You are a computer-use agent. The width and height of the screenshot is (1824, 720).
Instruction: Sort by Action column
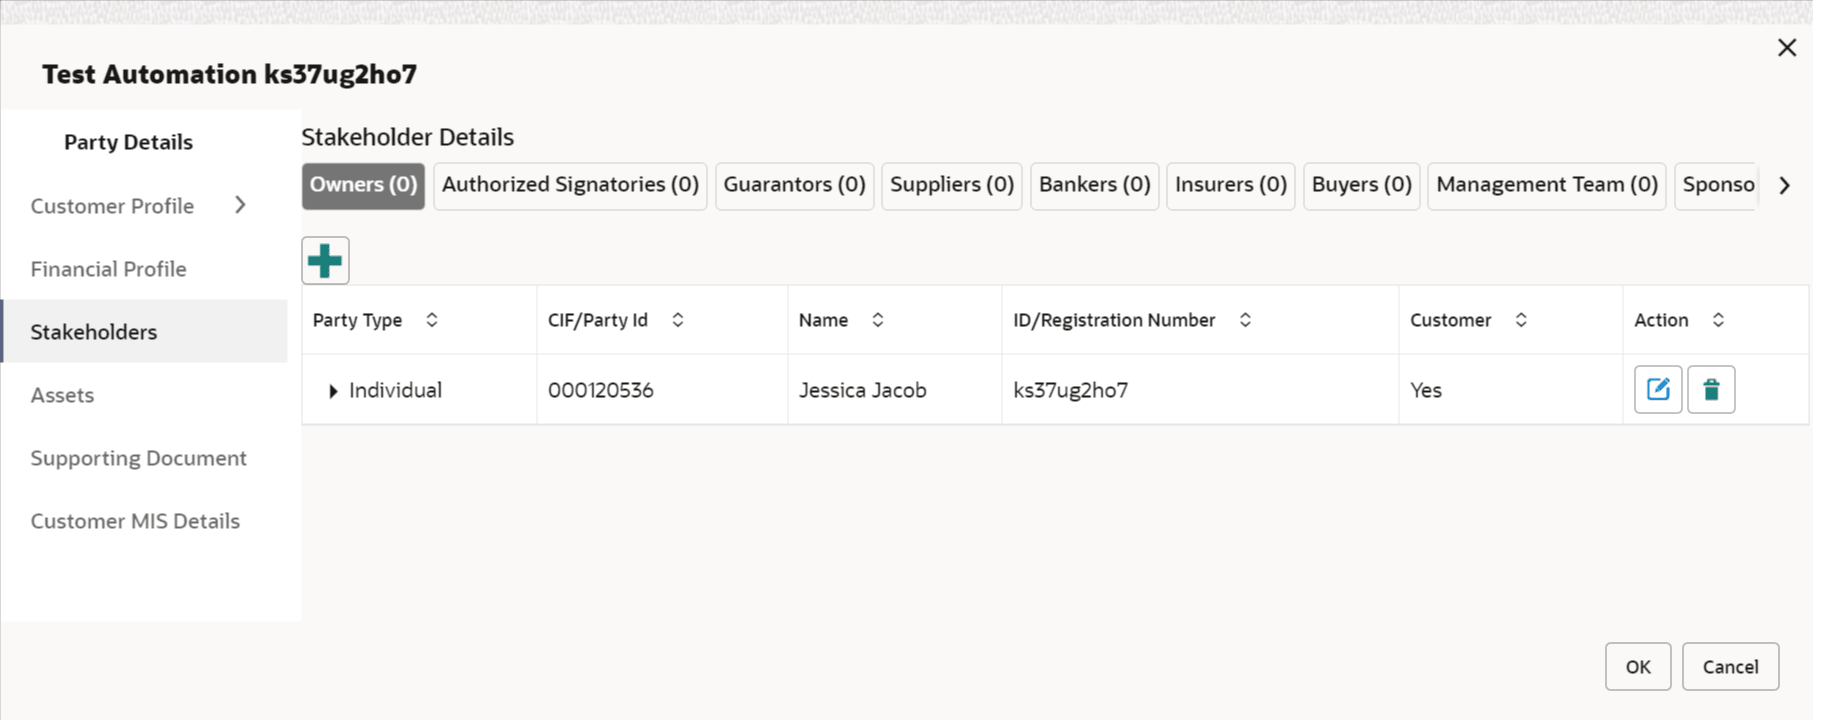point(1718,320)
